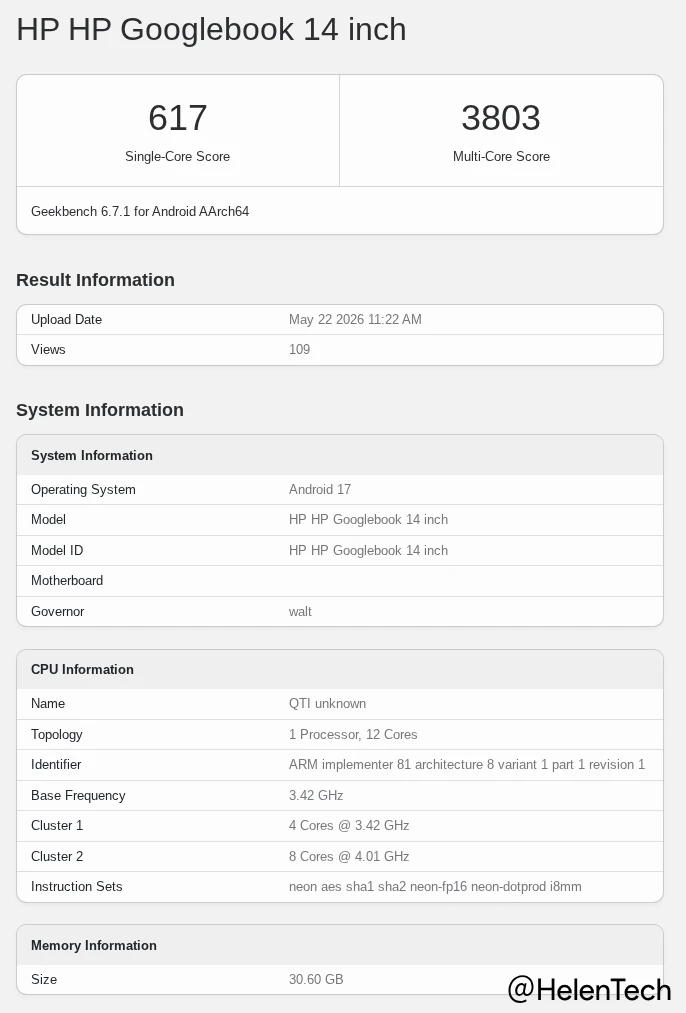Click the System Information table header
686x1013 pixels.
(92, 455)
